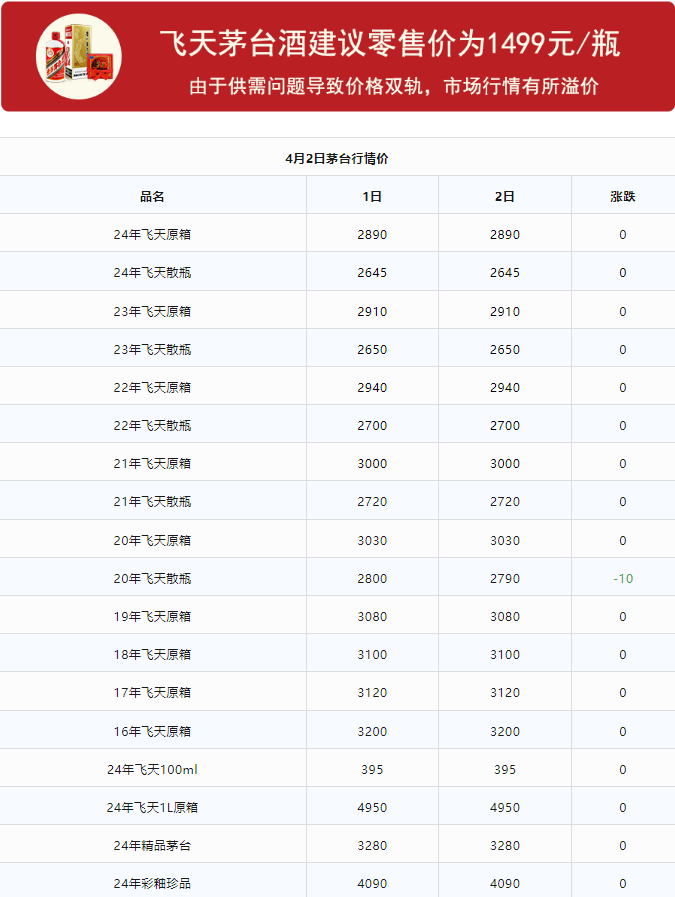Click 2日 price 2700 for 22年飞天散瓶
This screenshot has width=675, height=897.
pyautogui.click(x=505, y=425)
